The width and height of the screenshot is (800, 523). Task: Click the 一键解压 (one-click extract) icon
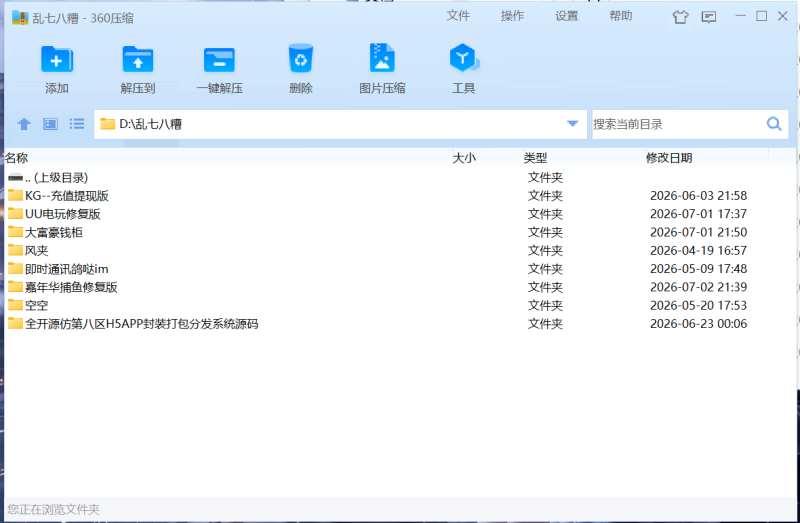click(x=219, y=60)
